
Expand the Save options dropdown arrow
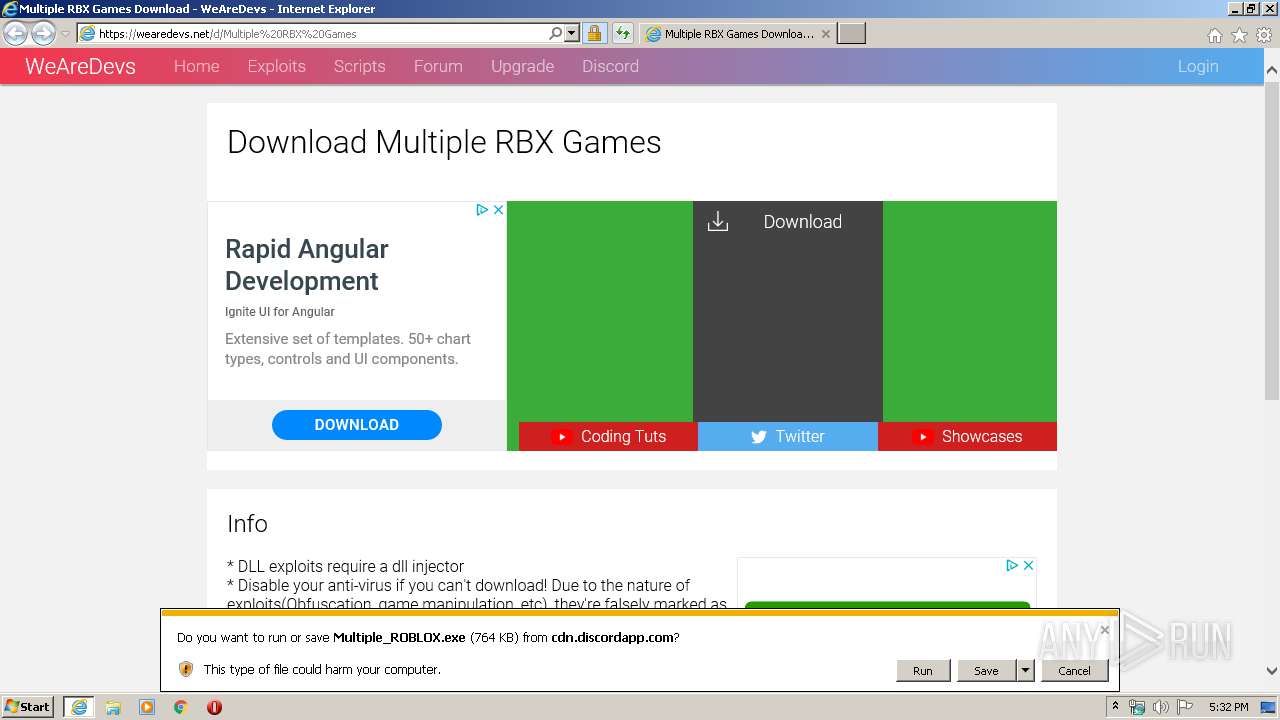(x=1025, y=671)
